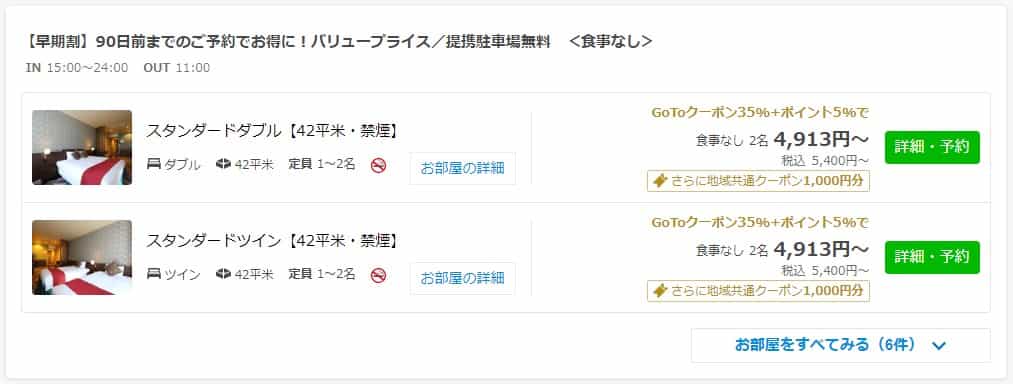Click the bed icon beside ツイン
This screenshot has height=384, width=1013.
click(154, 275)
